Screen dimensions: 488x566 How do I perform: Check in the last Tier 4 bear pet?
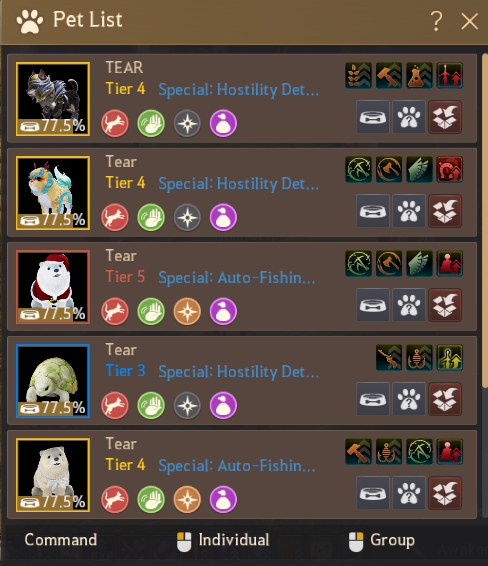tap(445, 493)
